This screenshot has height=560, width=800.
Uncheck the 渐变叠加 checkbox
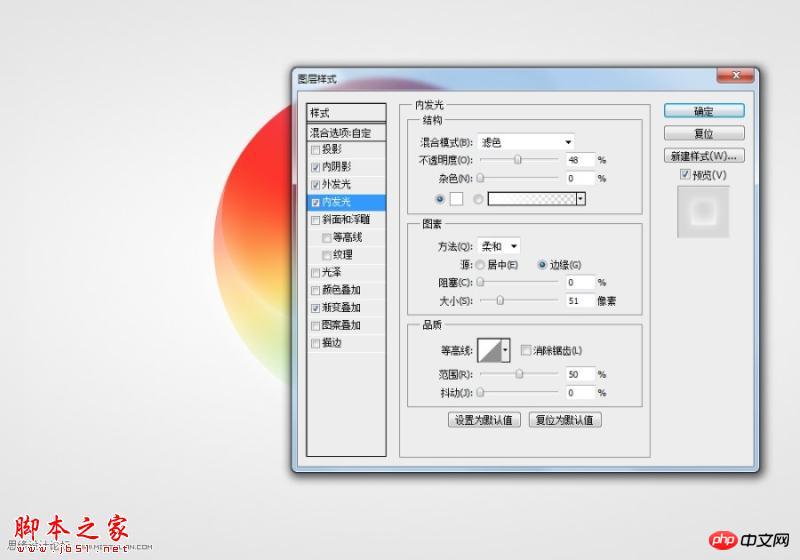pyautogui.click(x=315, y=308)
